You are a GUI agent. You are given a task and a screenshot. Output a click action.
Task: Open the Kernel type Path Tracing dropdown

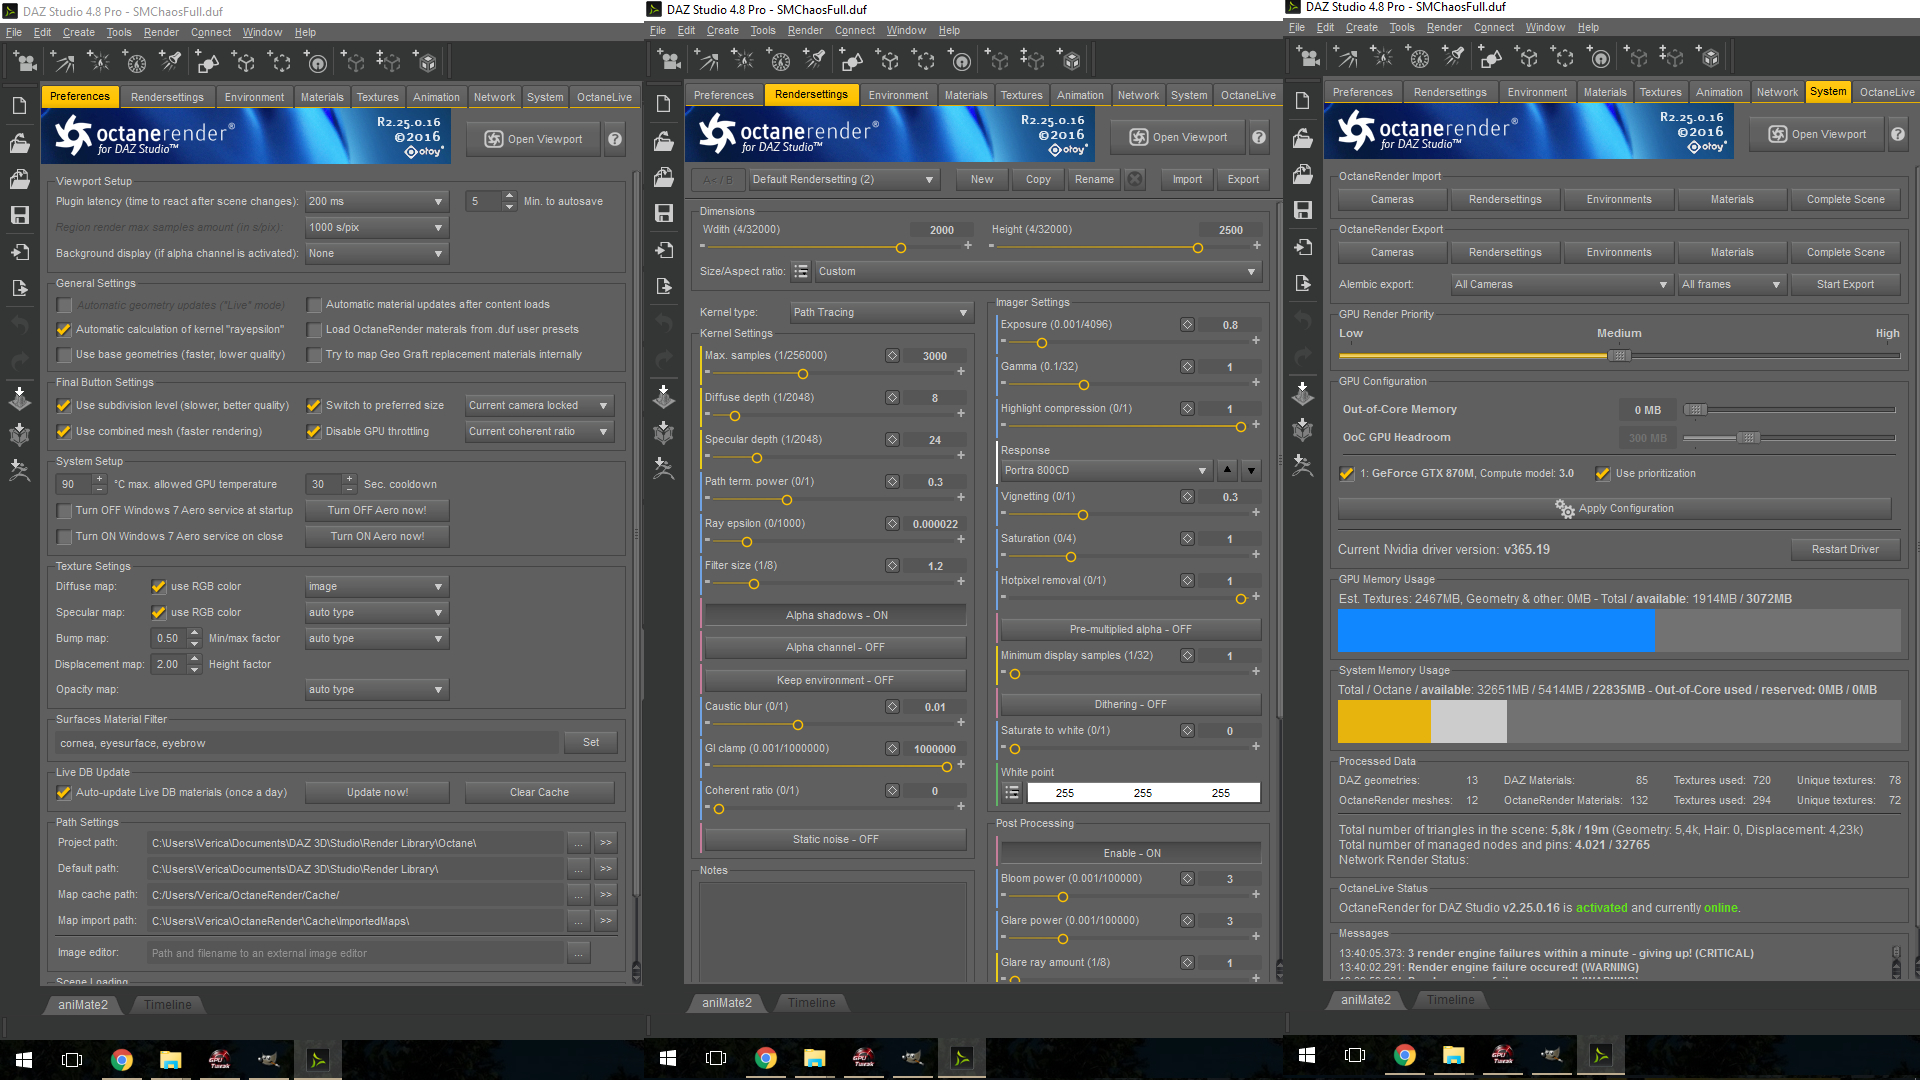pos(881,313)
